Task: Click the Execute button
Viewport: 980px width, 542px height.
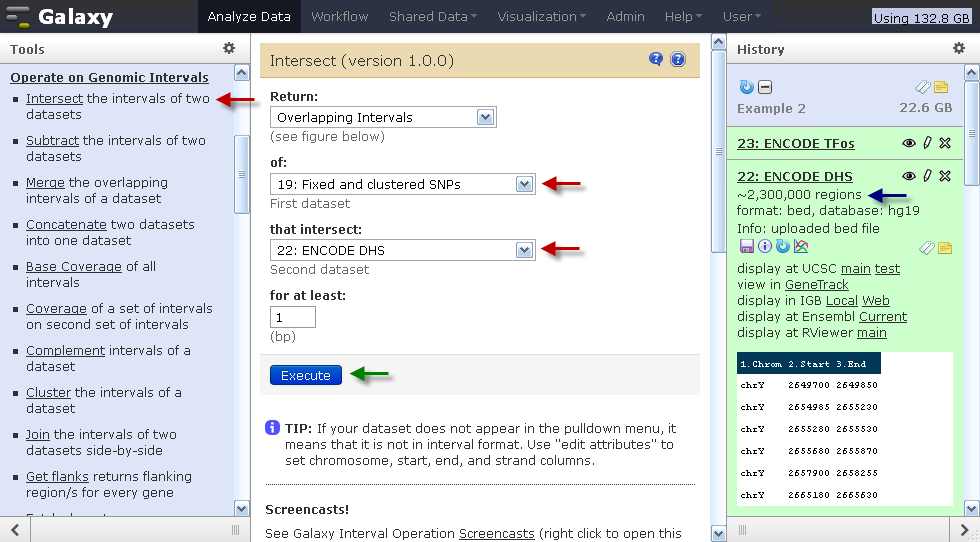Action: (x=306, y=375)
